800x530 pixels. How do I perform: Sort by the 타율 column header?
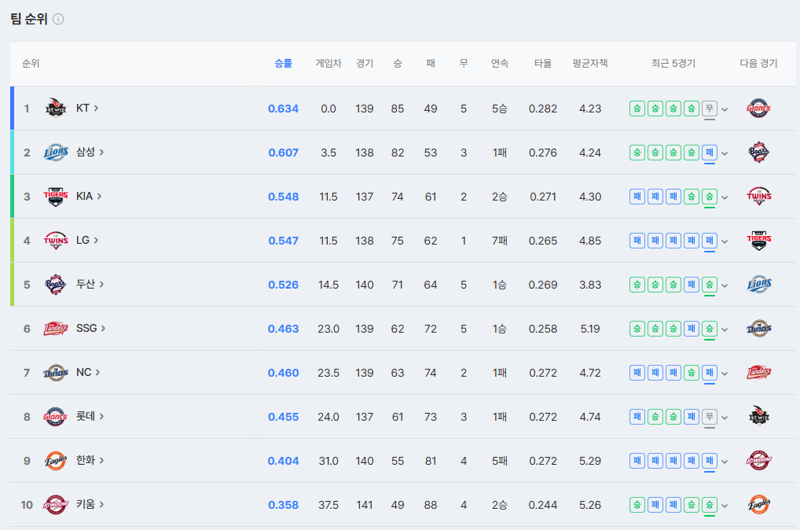click(x=543, y=63)
